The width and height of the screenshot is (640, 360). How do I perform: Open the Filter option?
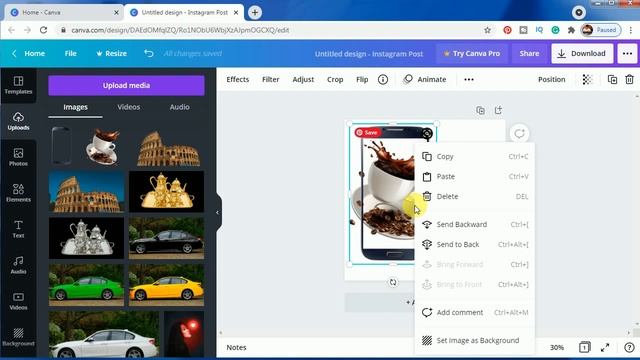(271, 80)
